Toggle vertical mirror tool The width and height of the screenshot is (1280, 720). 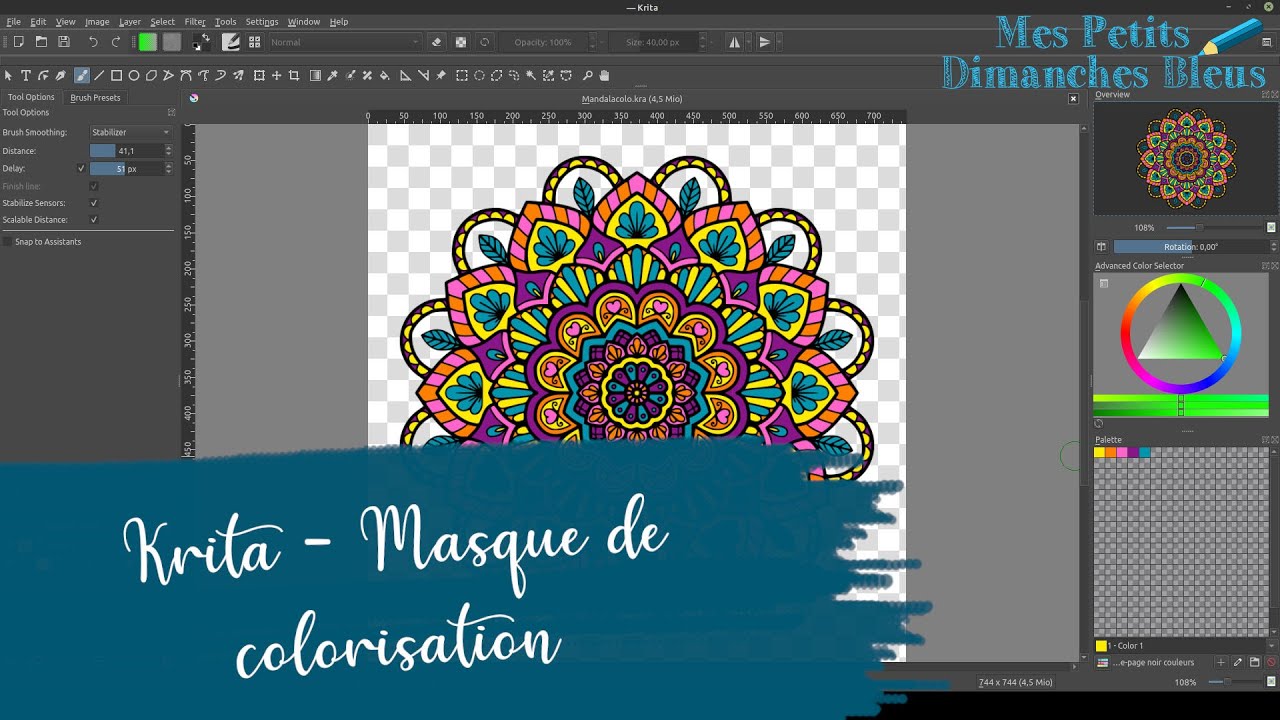(765, 42)
